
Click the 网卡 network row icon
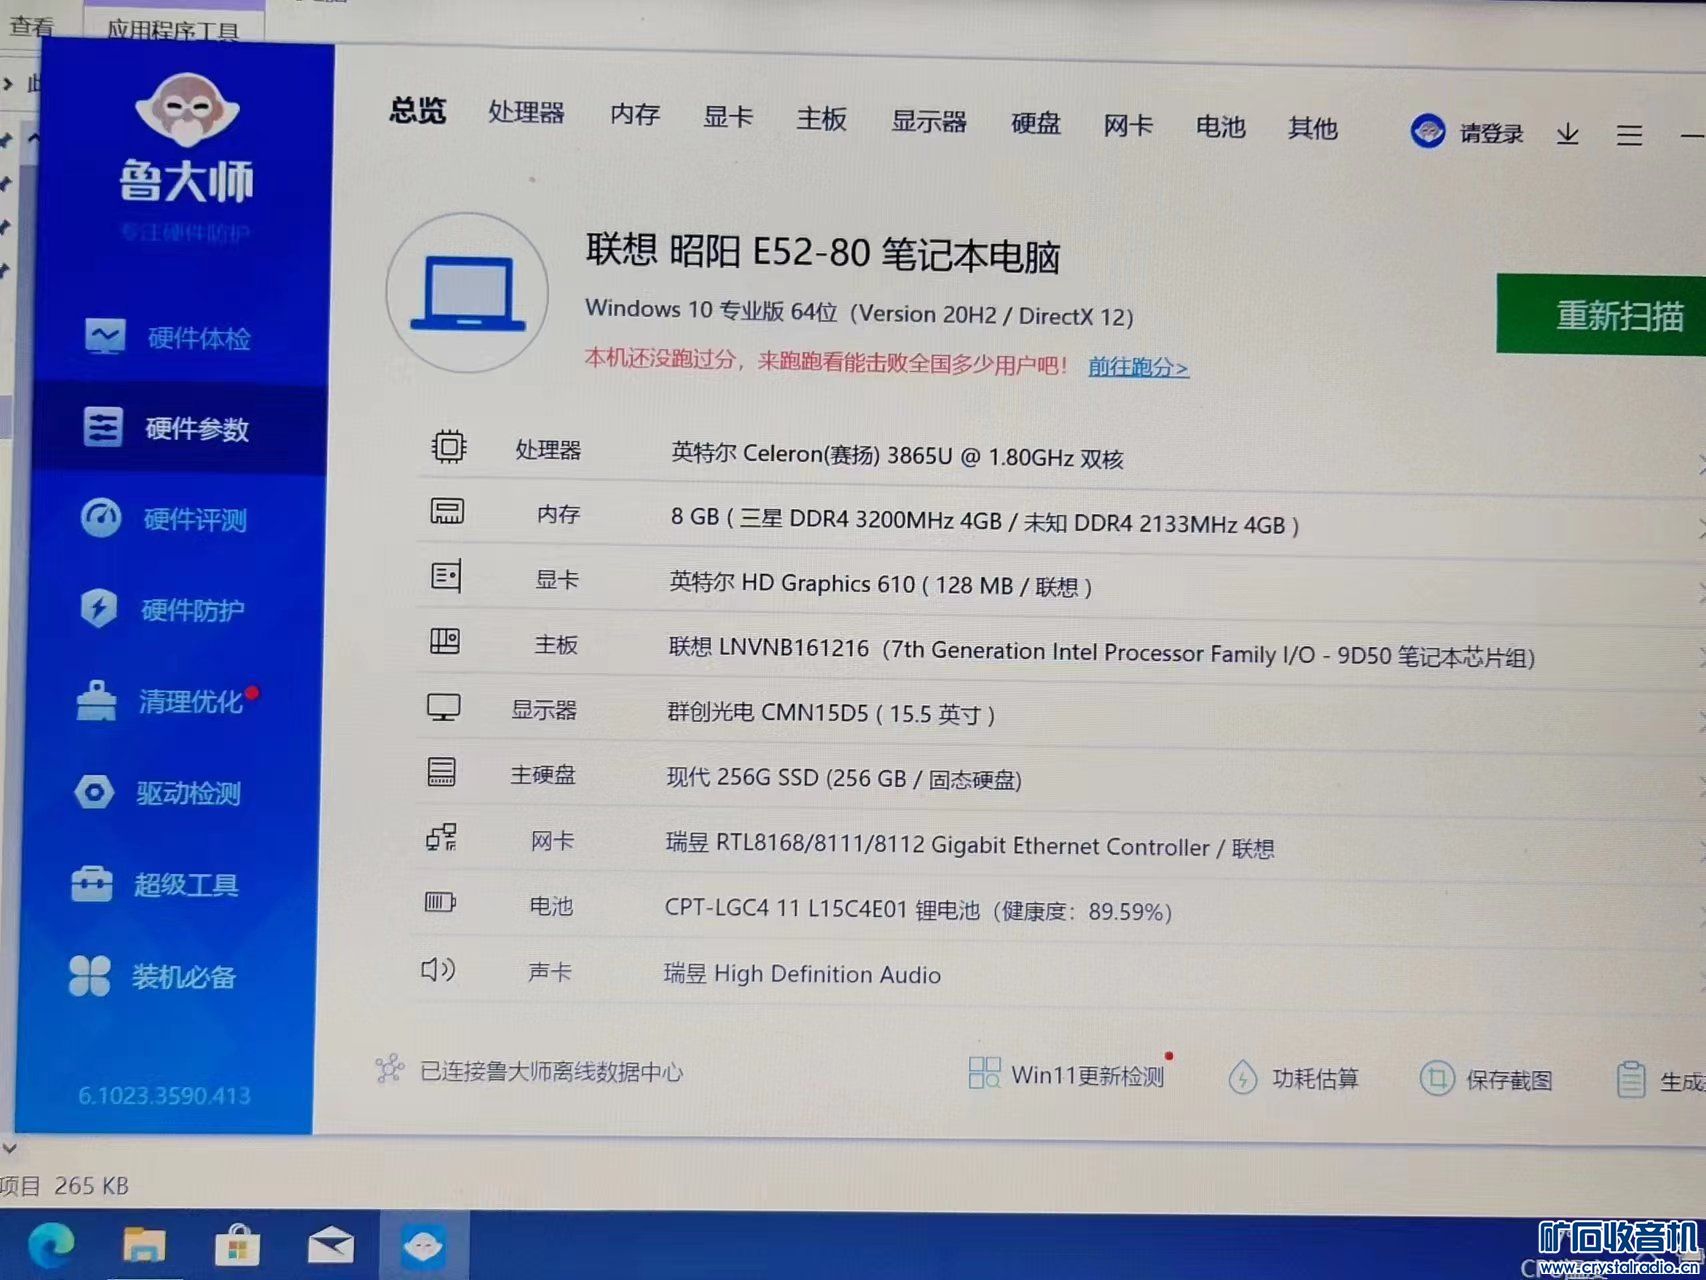pos(441,838)
